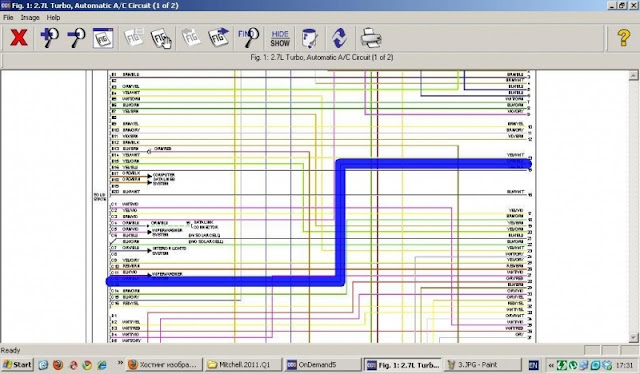Viewport: 640px width, 374px height.
Task: Switch to the OnDemand5 taskbar window
Action: pyautogui.click(x=322, y=365)
